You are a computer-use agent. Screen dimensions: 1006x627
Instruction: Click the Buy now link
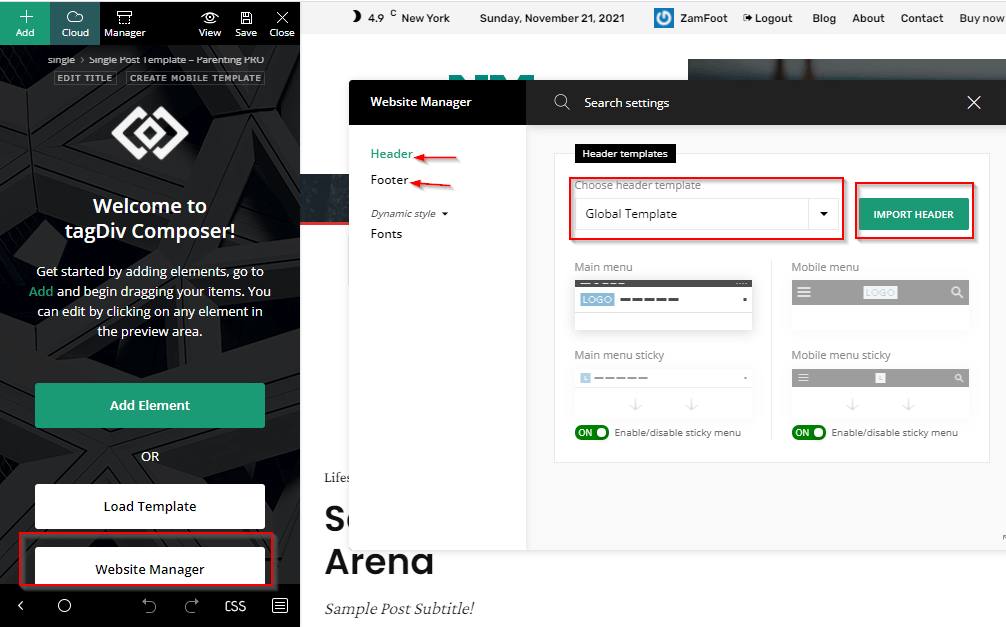point(982,18)
